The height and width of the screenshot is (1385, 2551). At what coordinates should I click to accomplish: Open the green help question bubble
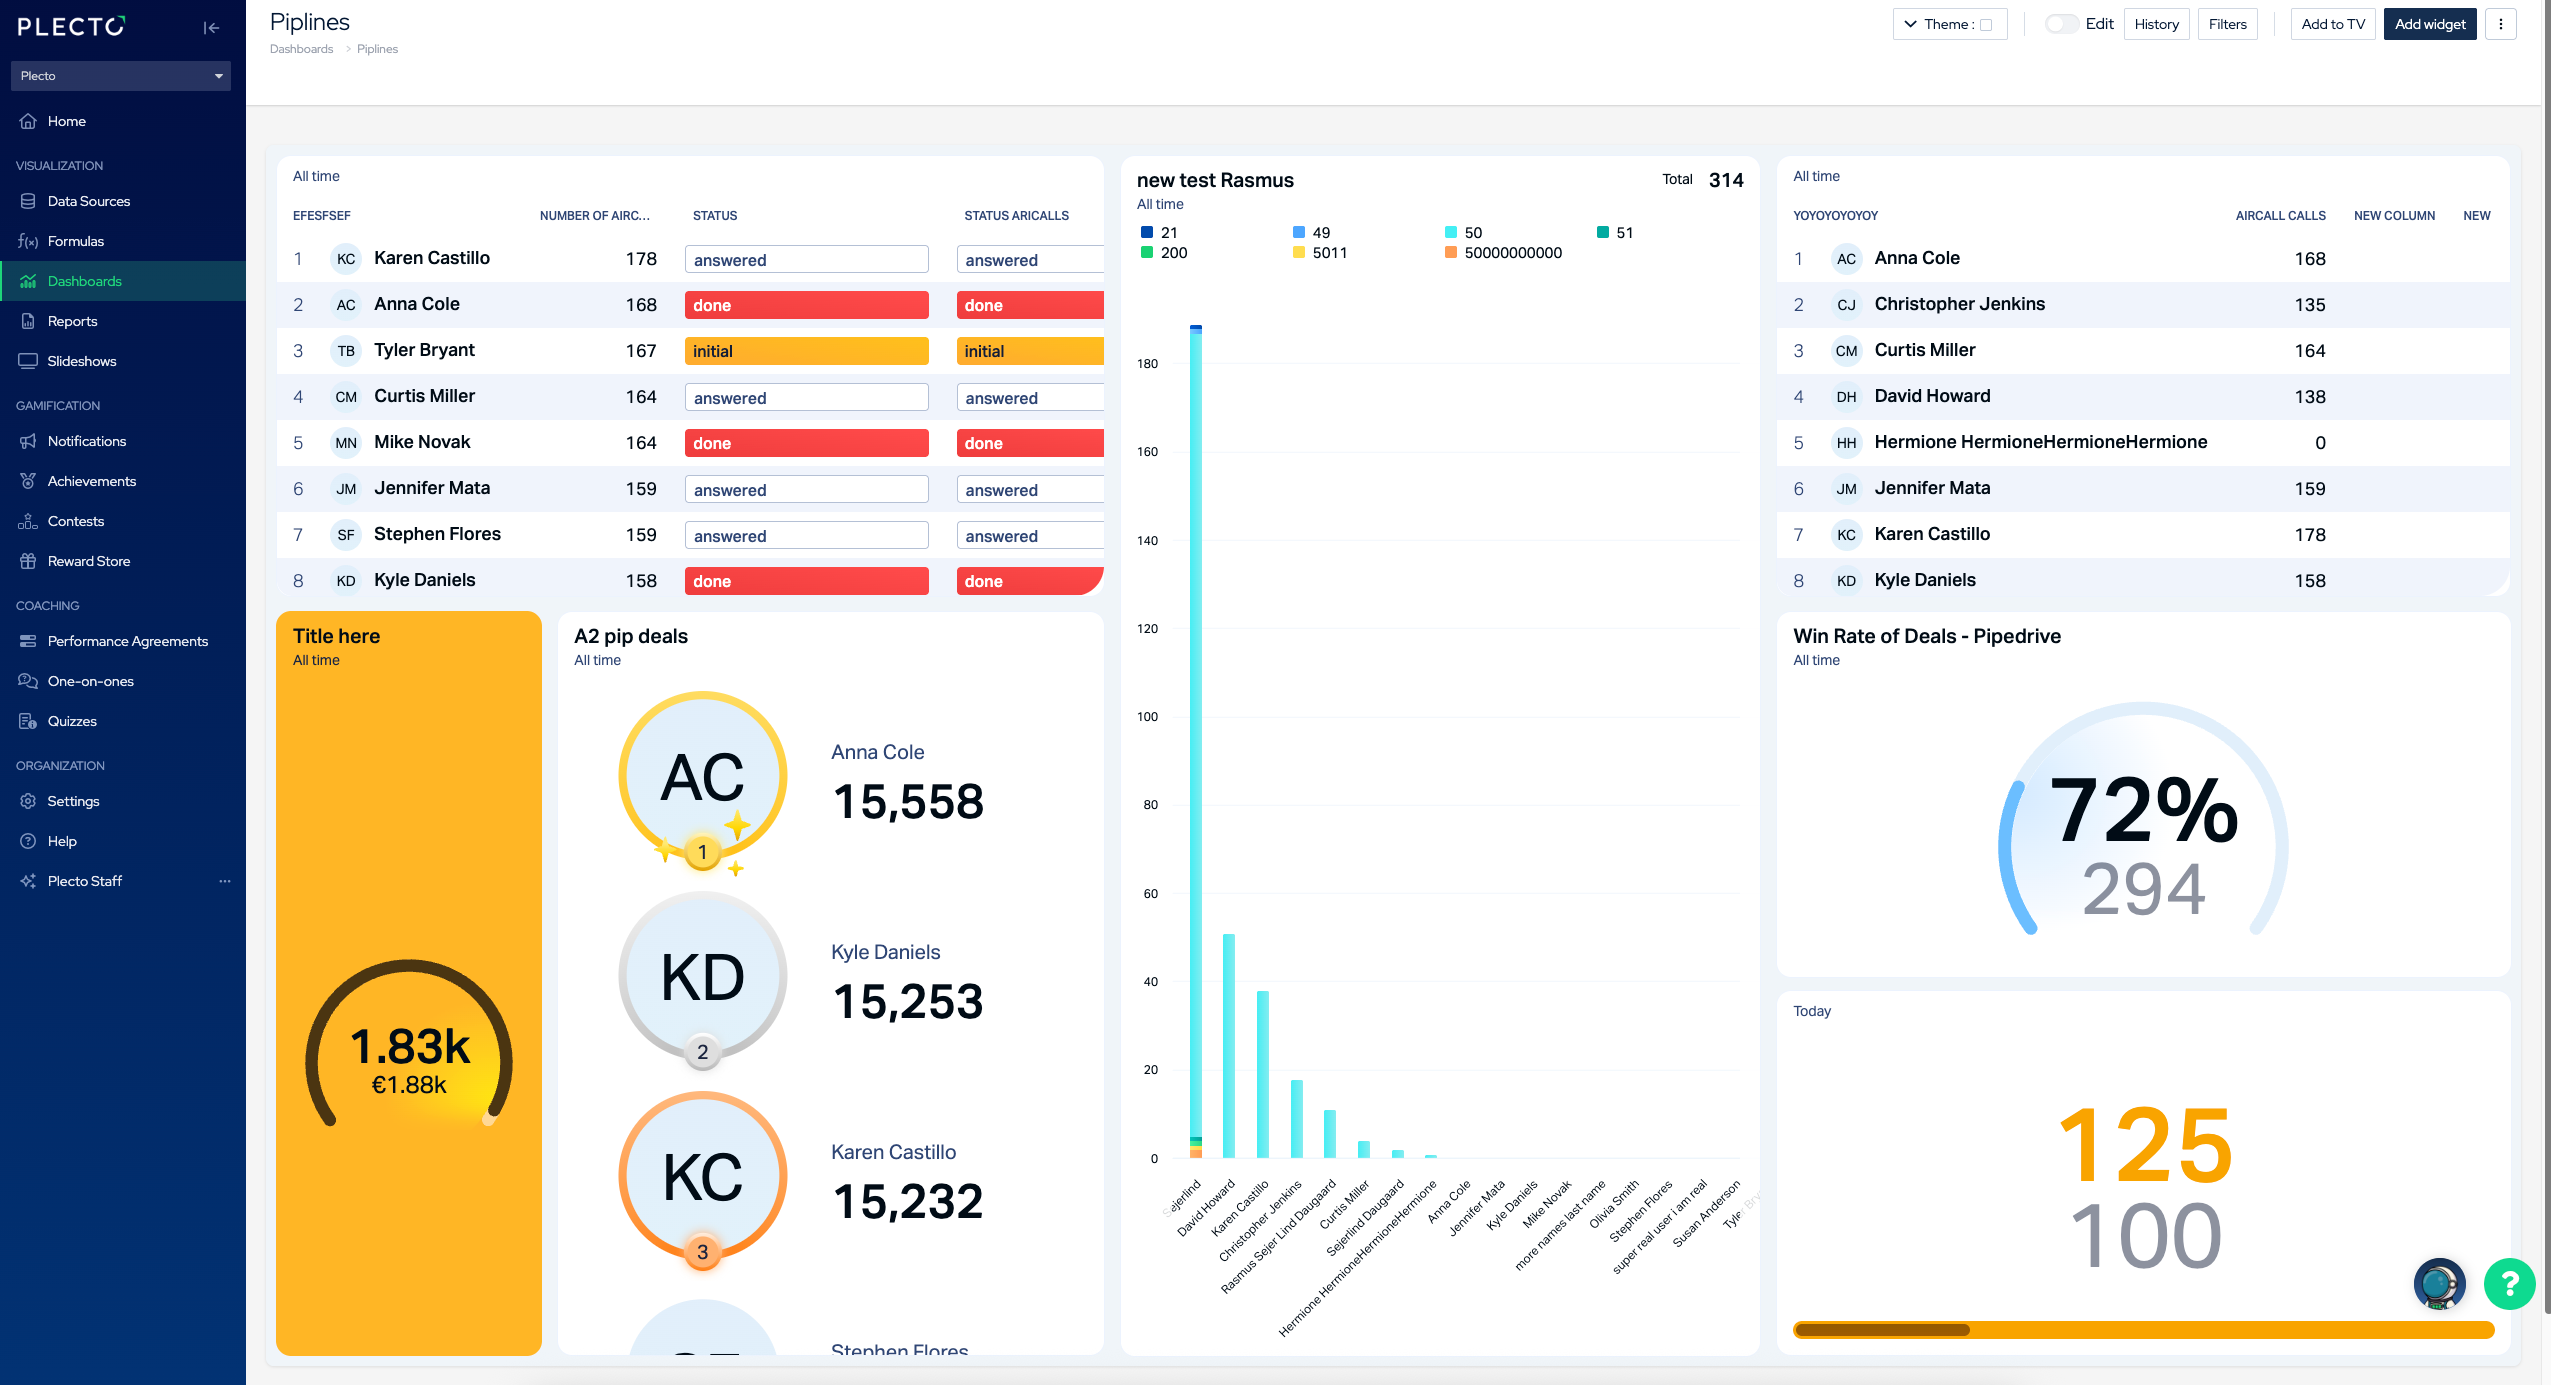pos(2509,1283)
